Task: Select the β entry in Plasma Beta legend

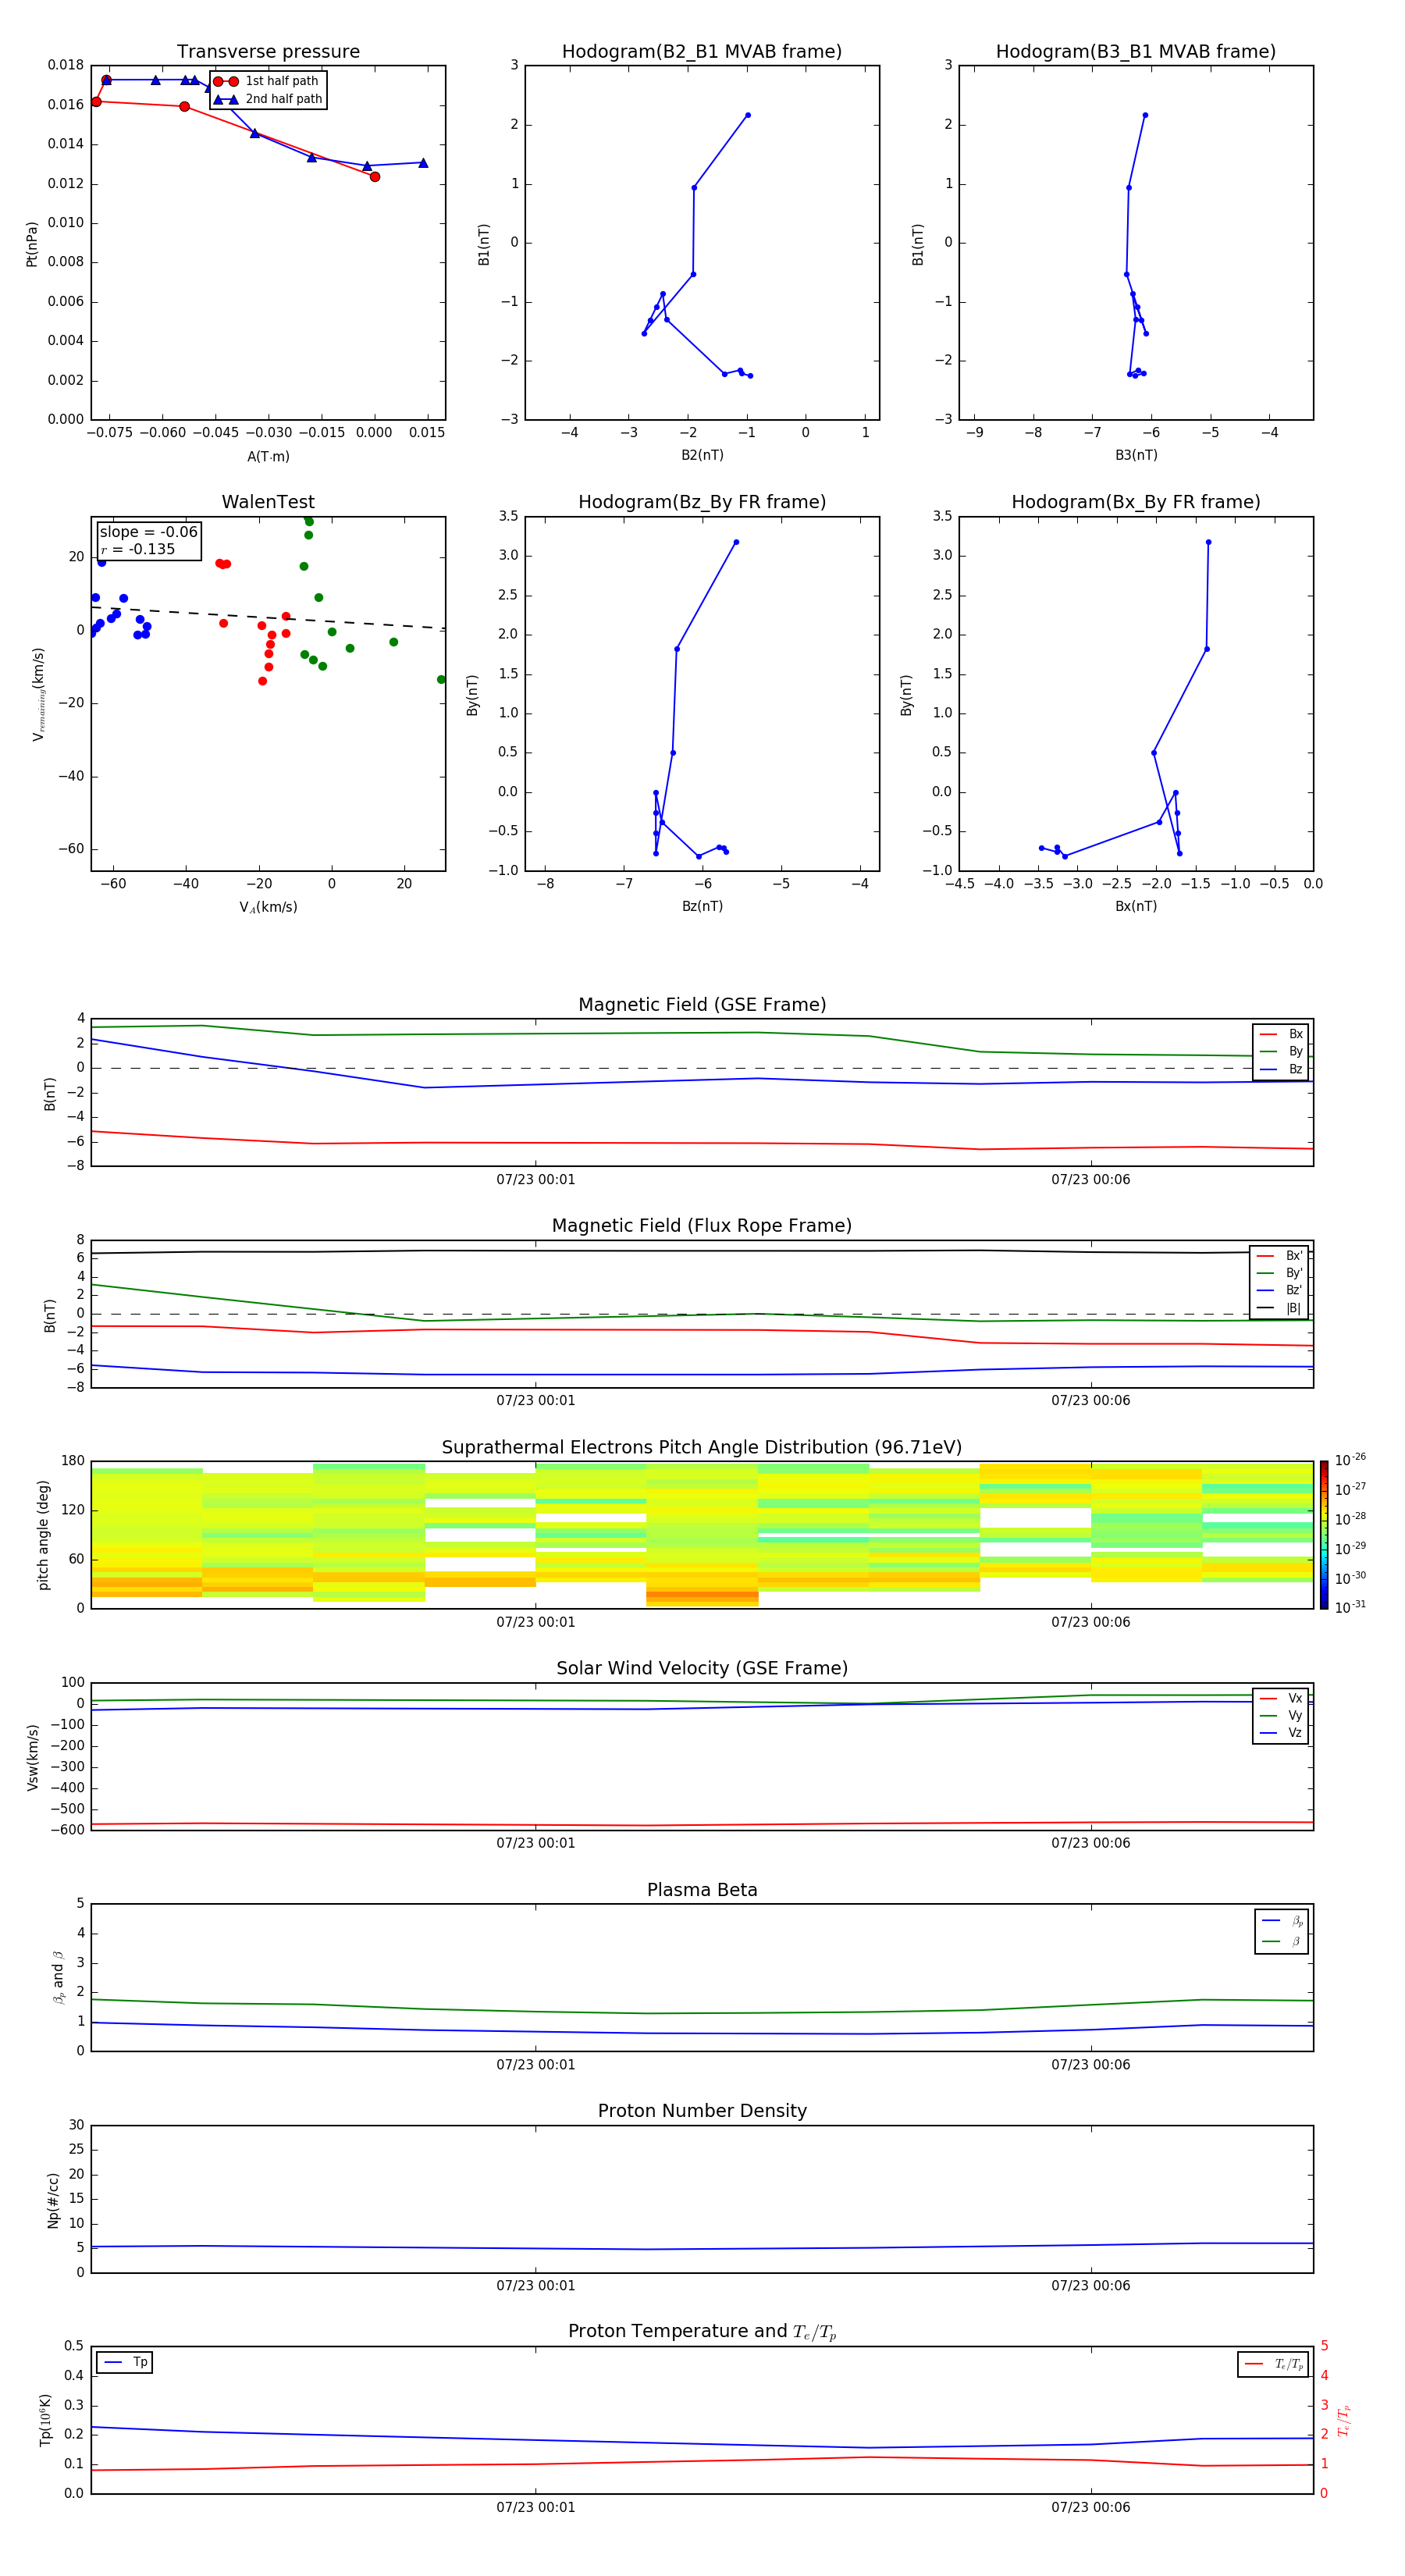Action: [x=1282, y=1941]
